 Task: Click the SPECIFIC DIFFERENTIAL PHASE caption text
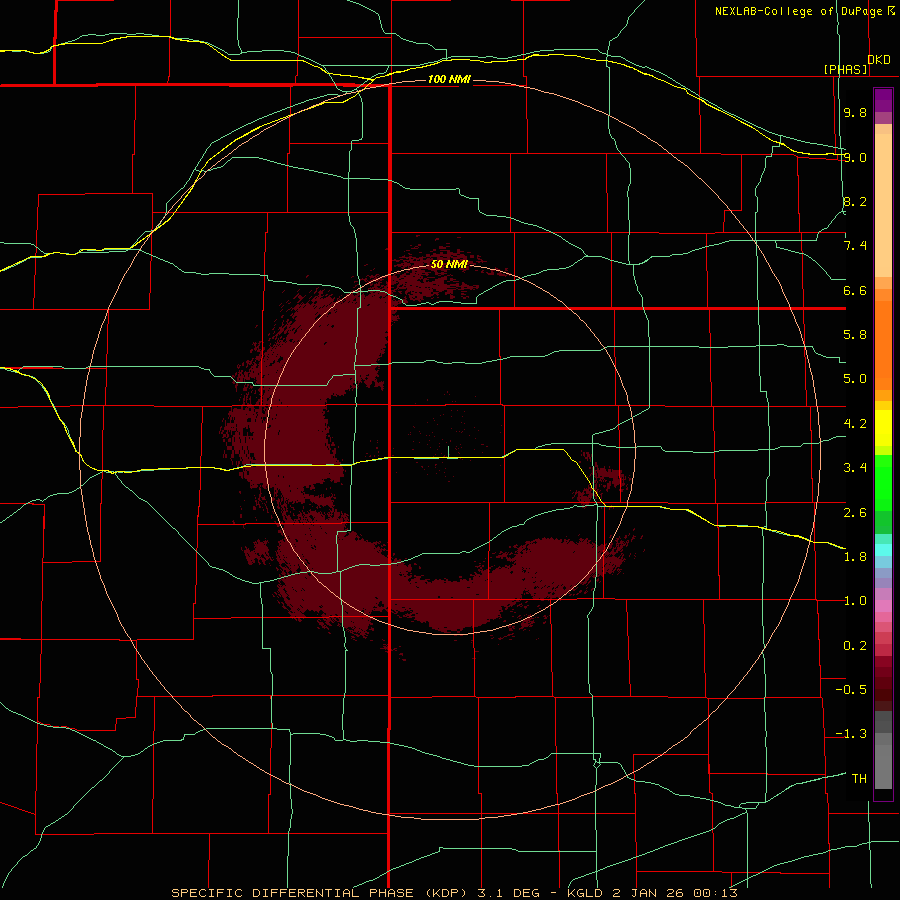pyautogui.click(x=292, y=893)
